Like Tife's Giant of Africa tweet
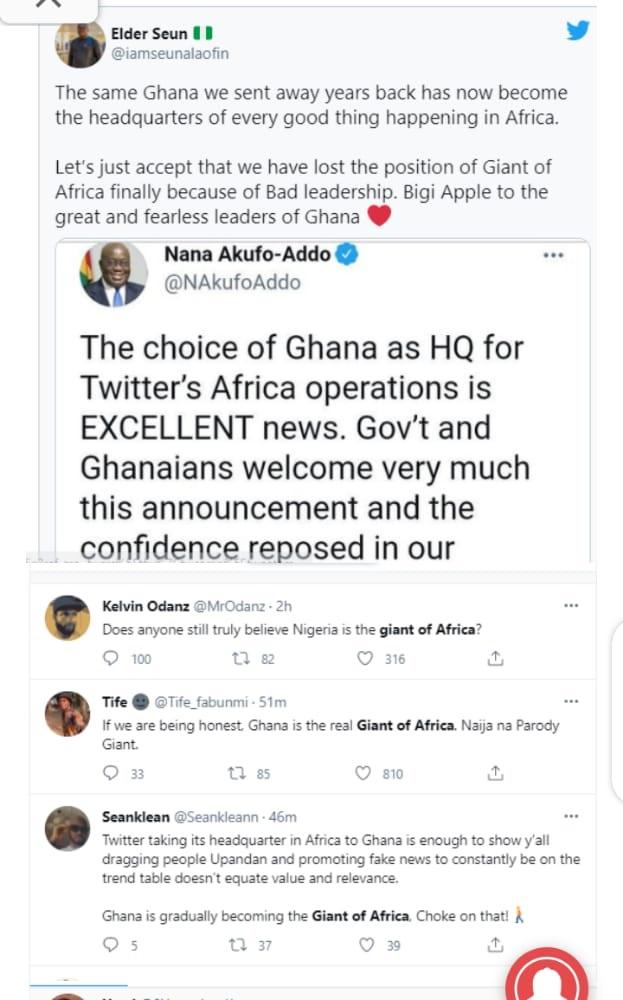This screenshot has width=623, height=1000. 366,773
